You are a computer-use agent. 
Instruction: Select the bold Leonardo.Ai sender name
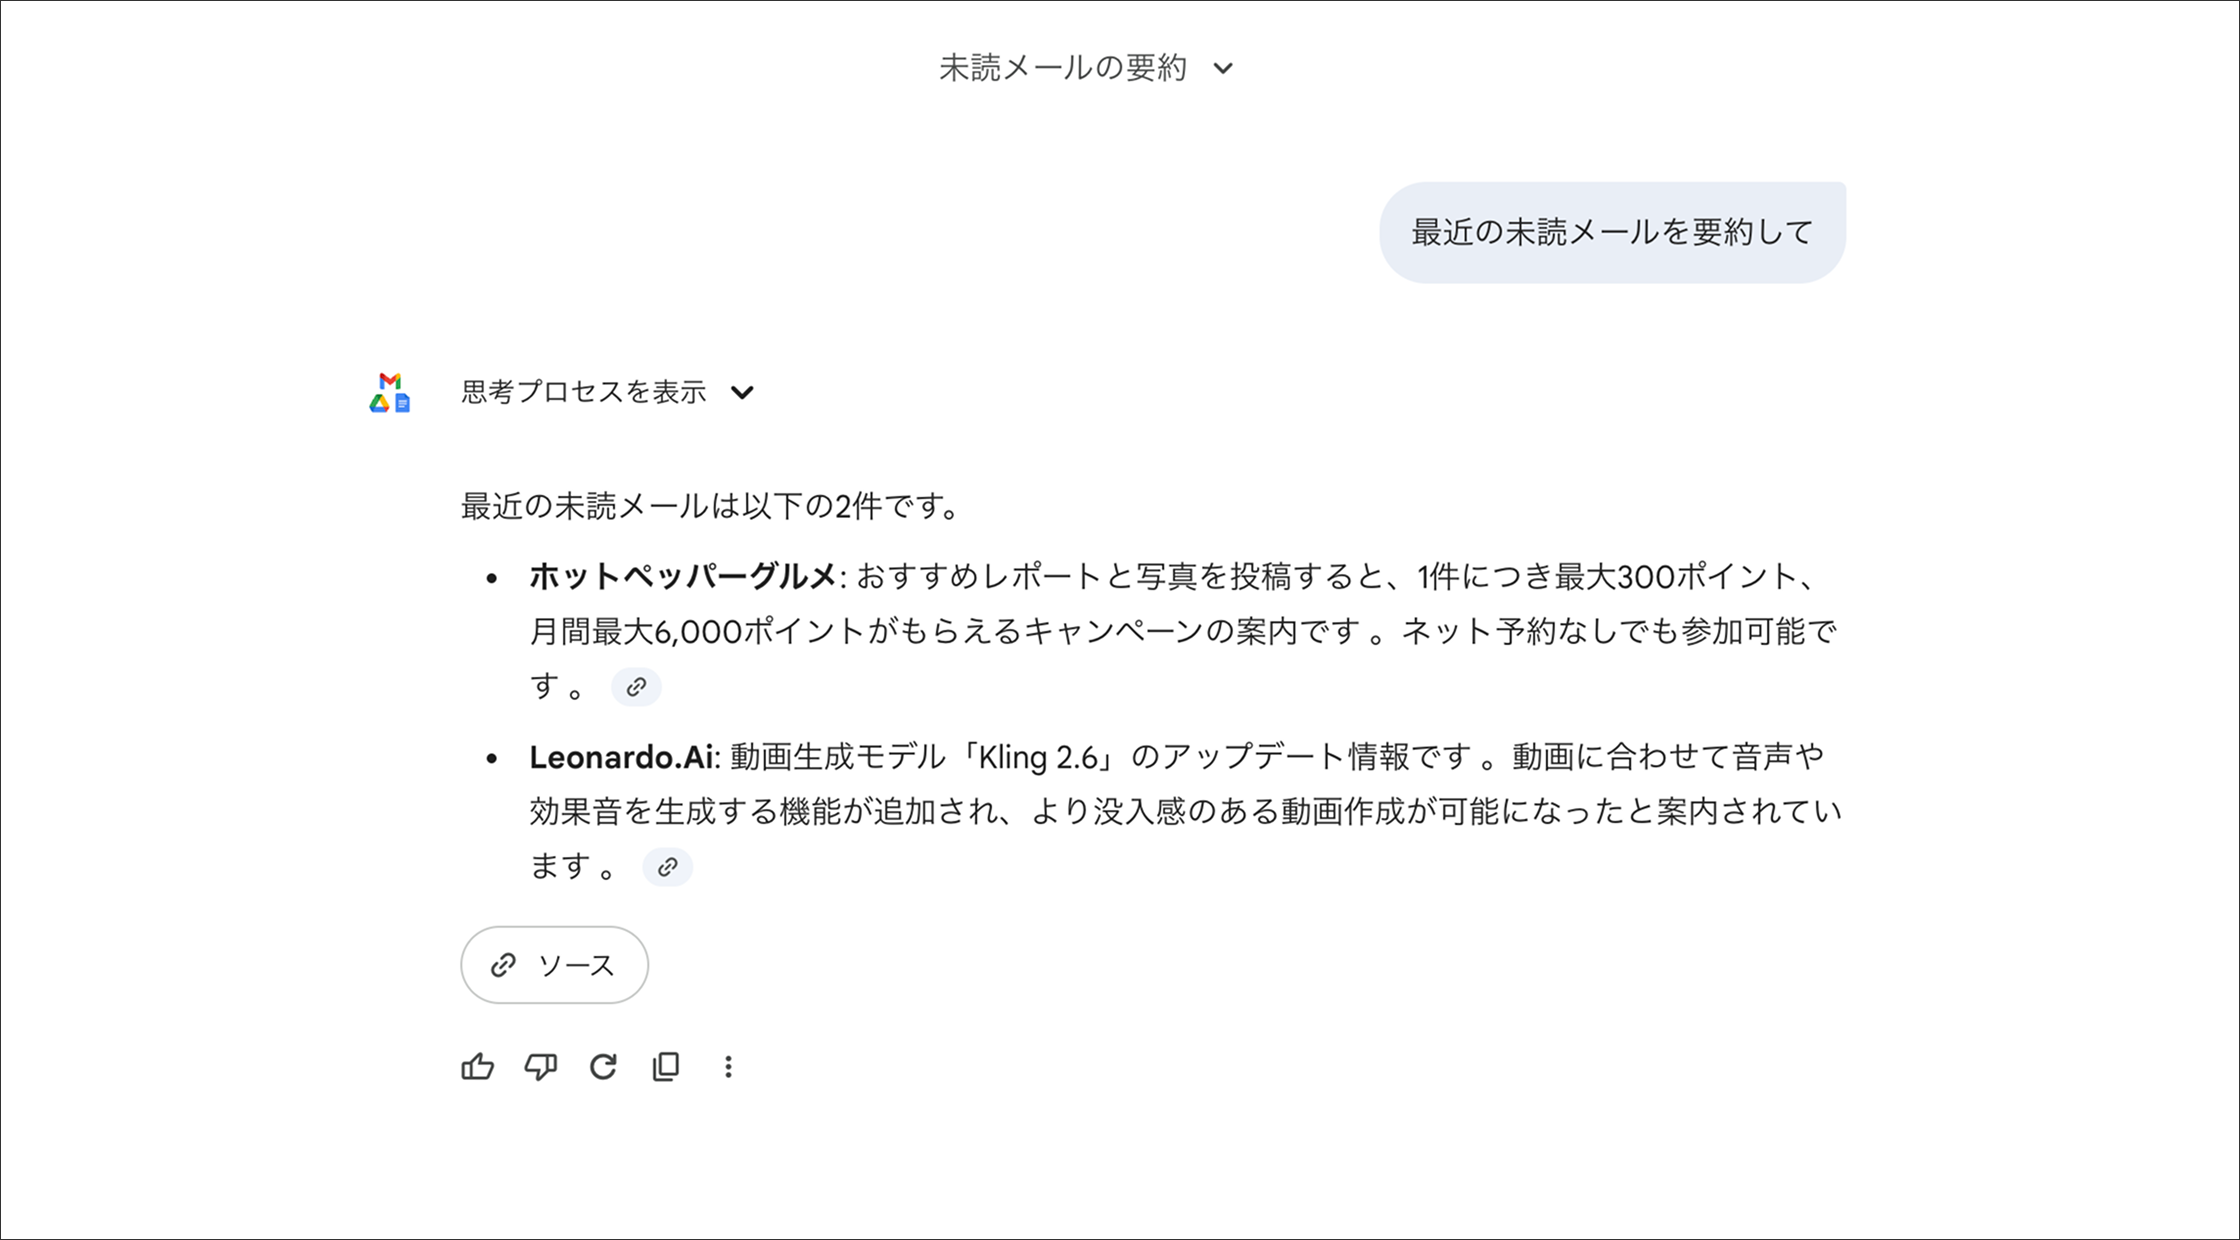[x=620, y=757]
